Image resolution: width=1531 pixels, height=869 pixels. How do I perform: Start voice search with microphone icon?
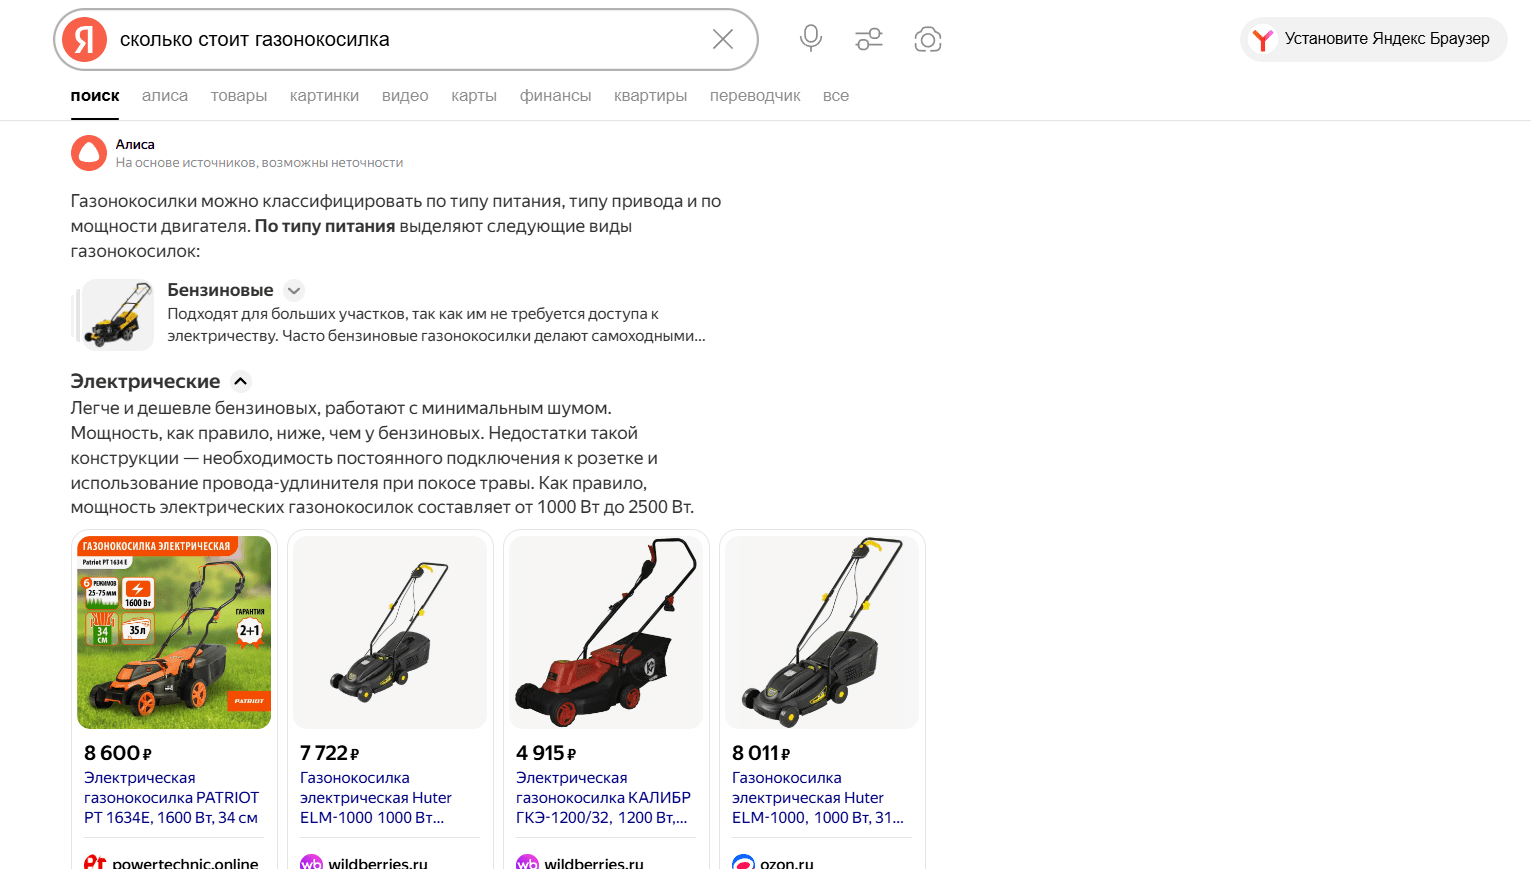click(811, 39)
